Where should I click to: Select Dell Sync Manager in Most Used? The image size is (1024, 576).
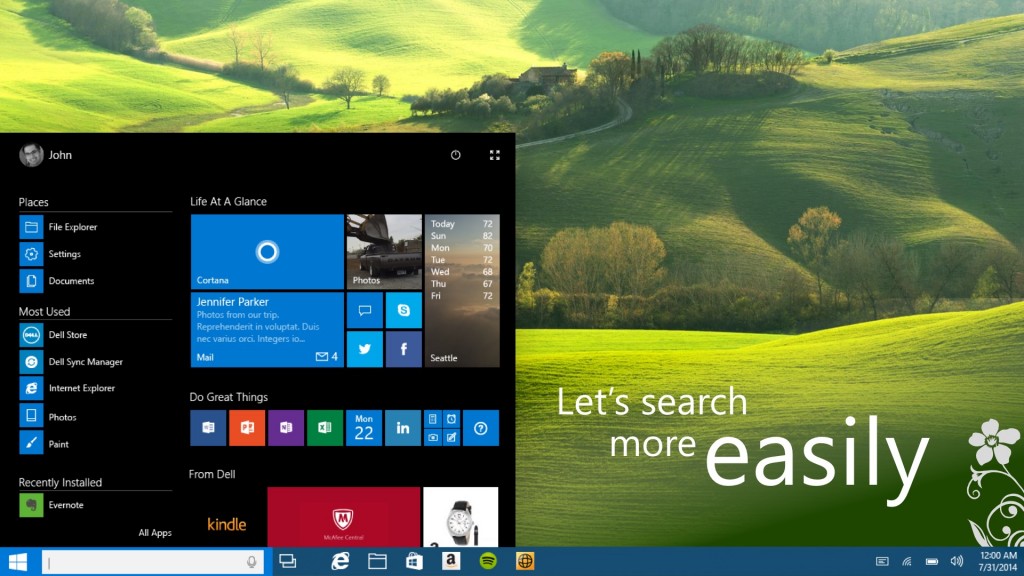(85, 362)
